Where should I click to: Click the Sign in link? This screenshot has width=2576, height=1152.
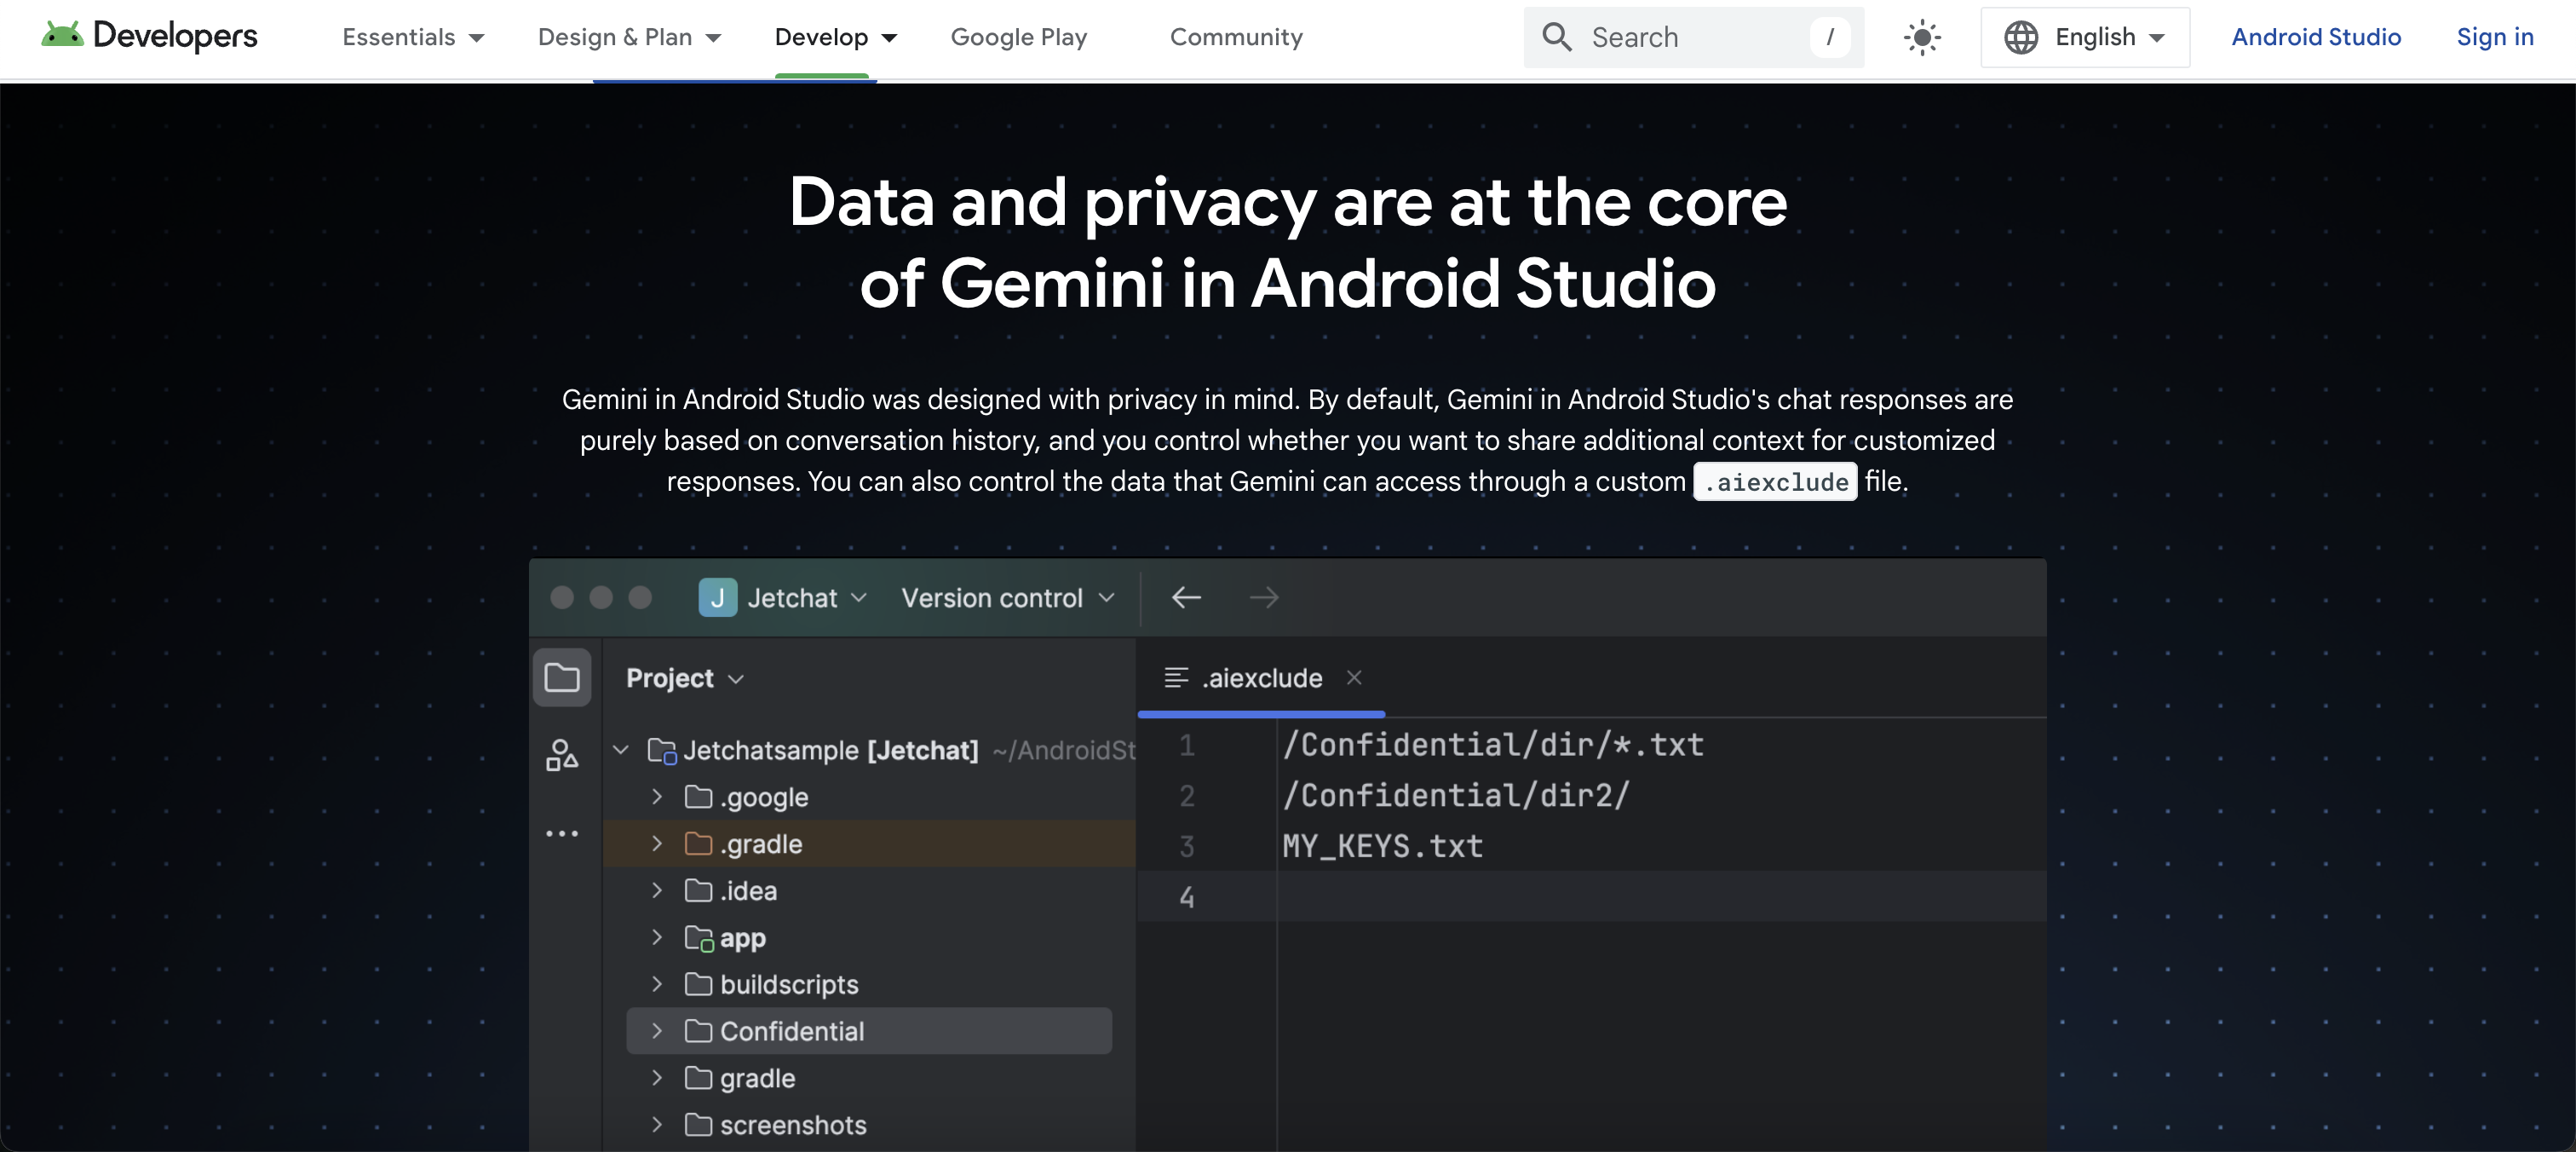coord(2495,38)
